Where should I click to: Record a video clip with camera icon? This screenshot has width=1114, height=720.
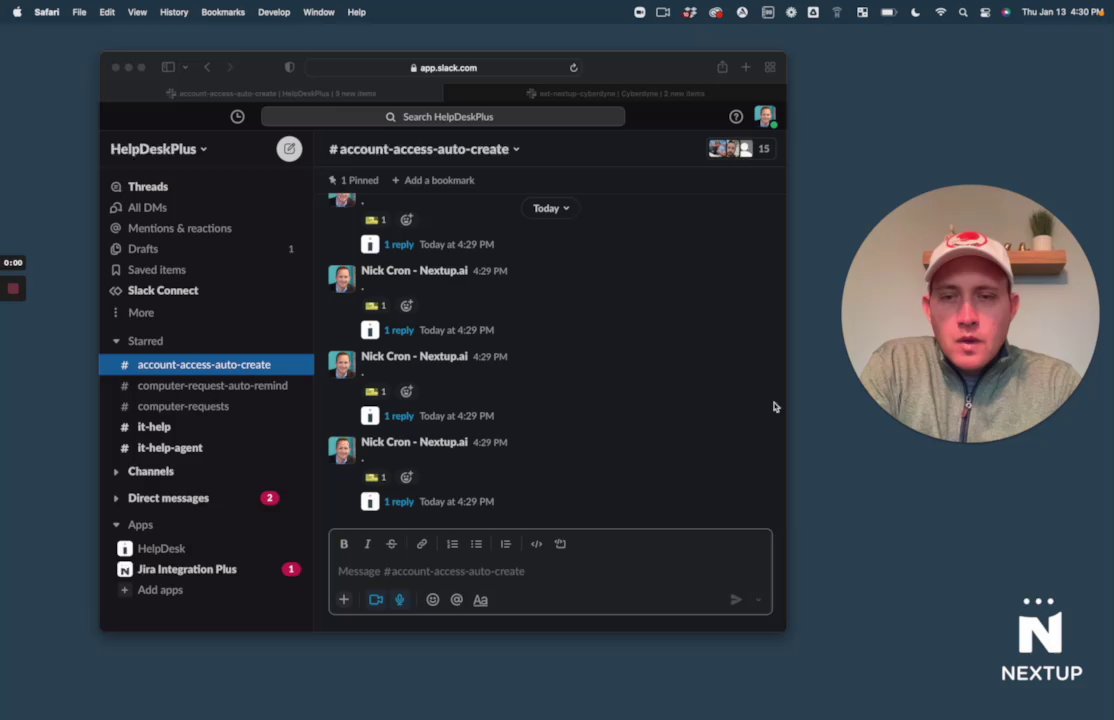pos(376,600)
